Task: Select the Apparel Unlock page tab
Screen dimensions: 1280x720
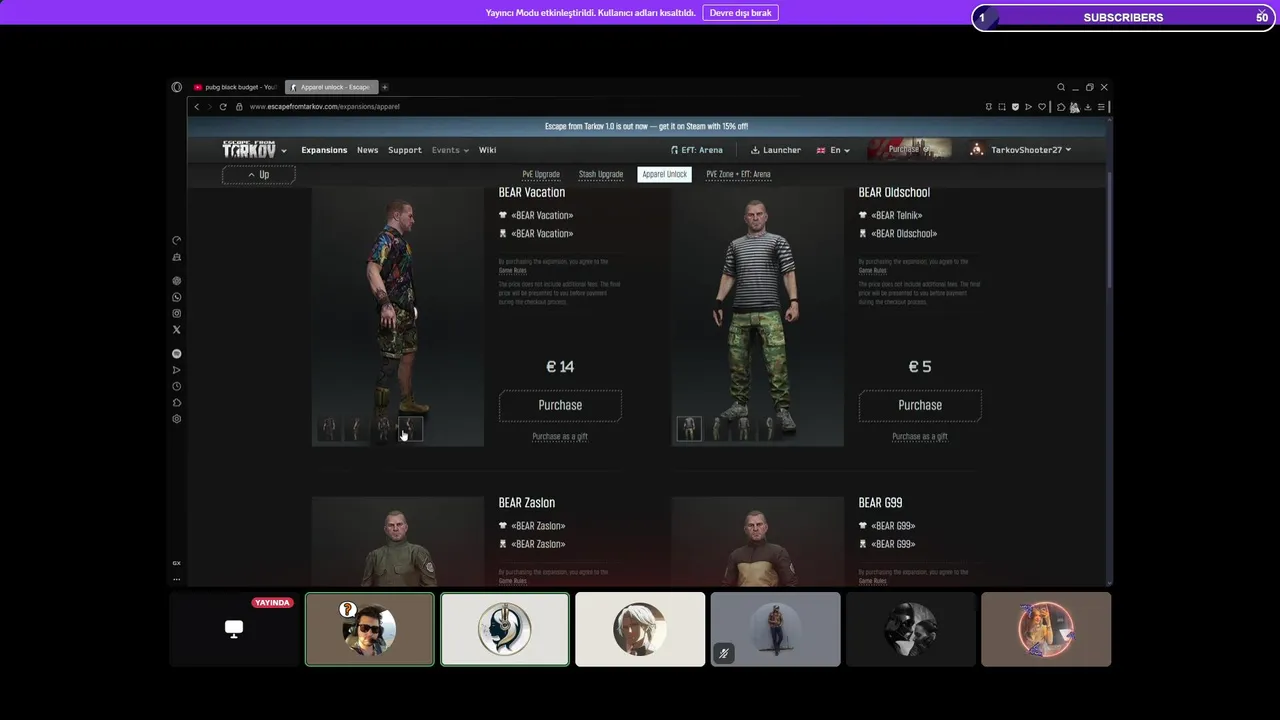Action: point(664,174)
